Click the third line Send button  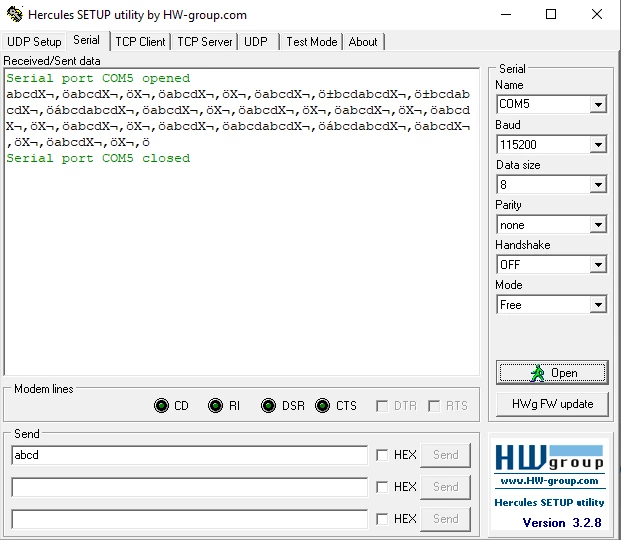coord(446,519)
